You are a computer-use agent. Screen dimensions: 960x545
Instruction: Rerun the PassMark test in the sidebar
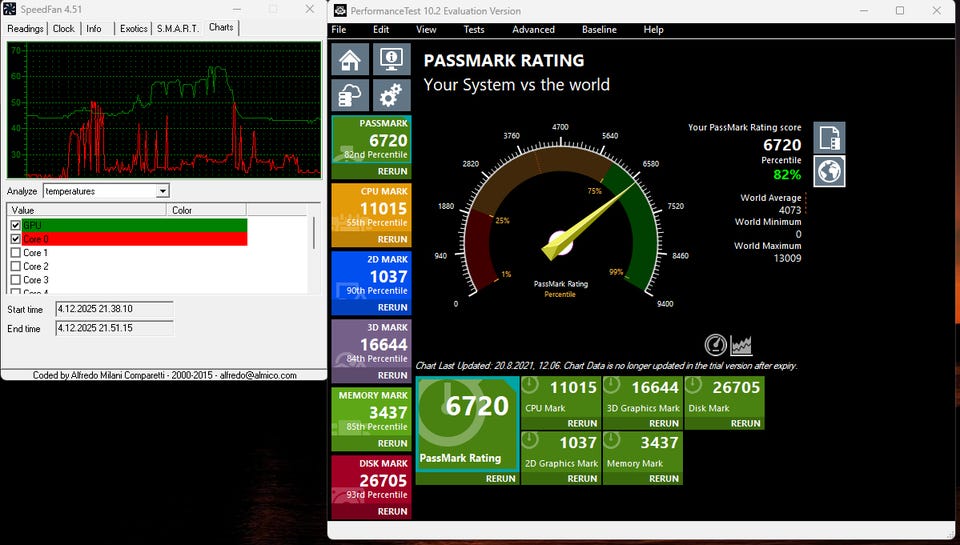pos(392,171)
